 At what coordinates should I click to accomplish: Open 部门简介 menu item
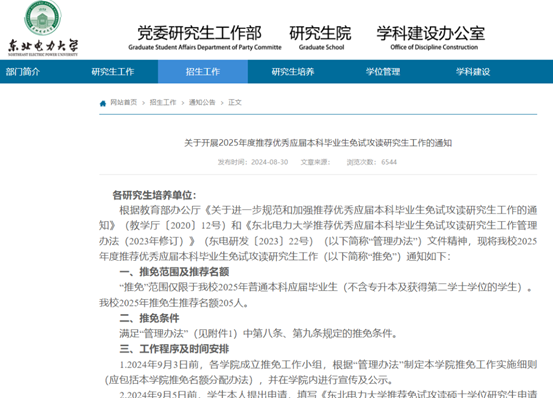tap(23, 72)
